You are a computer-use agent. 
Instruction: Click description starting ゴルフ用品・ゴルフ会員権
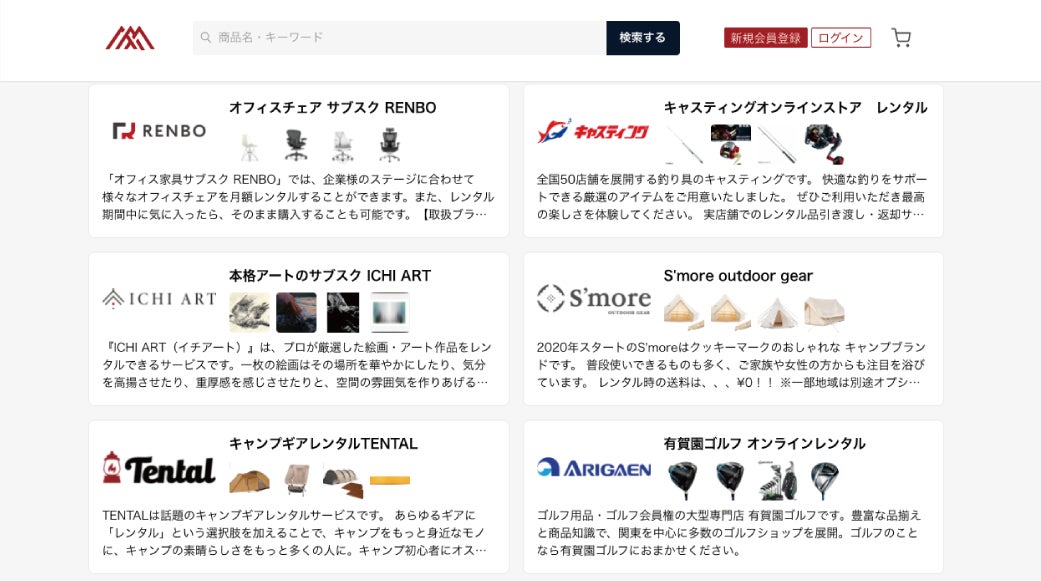729,533
